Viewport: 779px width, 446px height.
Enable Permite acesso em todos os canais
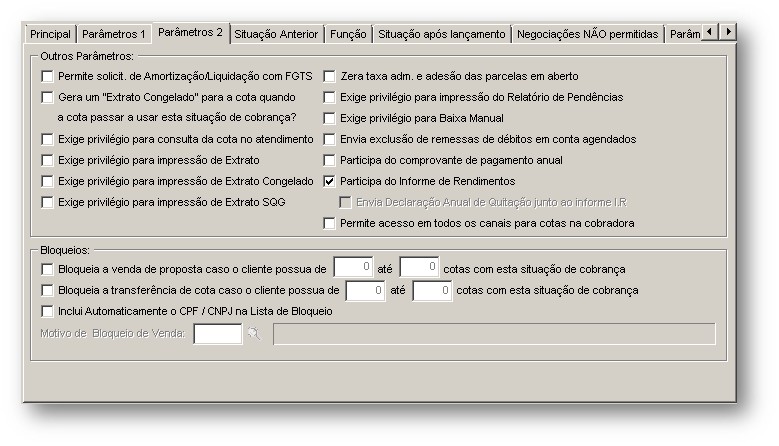click(329, 223)
